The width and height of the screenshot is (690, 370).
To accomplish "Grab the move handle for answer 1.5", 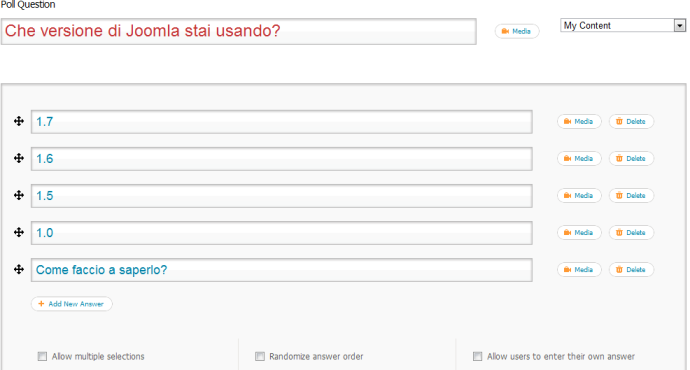I will 19,195.
